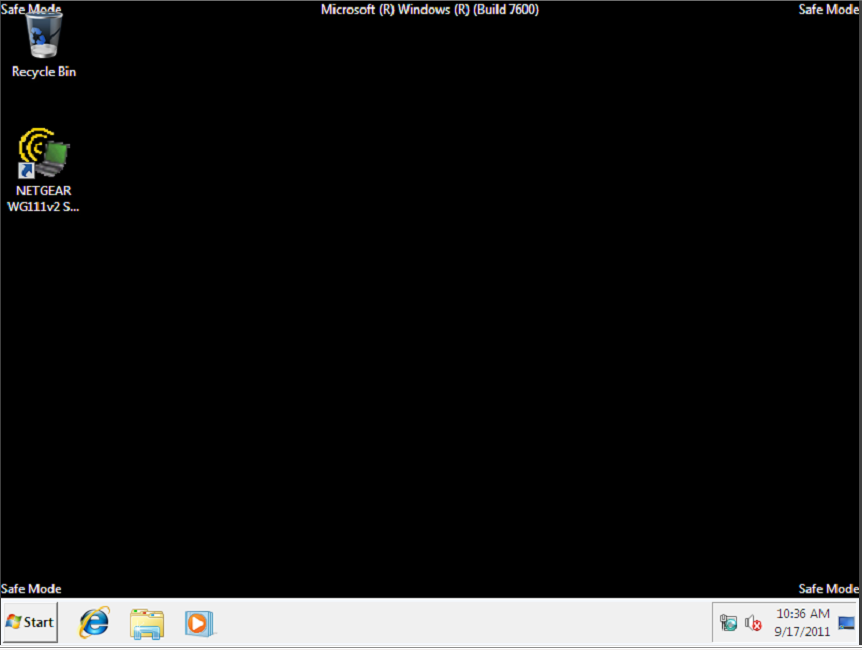Open the clock showing 10:36 AM
The width and height of the screenshot is (862, 650).
coord(803,614)
